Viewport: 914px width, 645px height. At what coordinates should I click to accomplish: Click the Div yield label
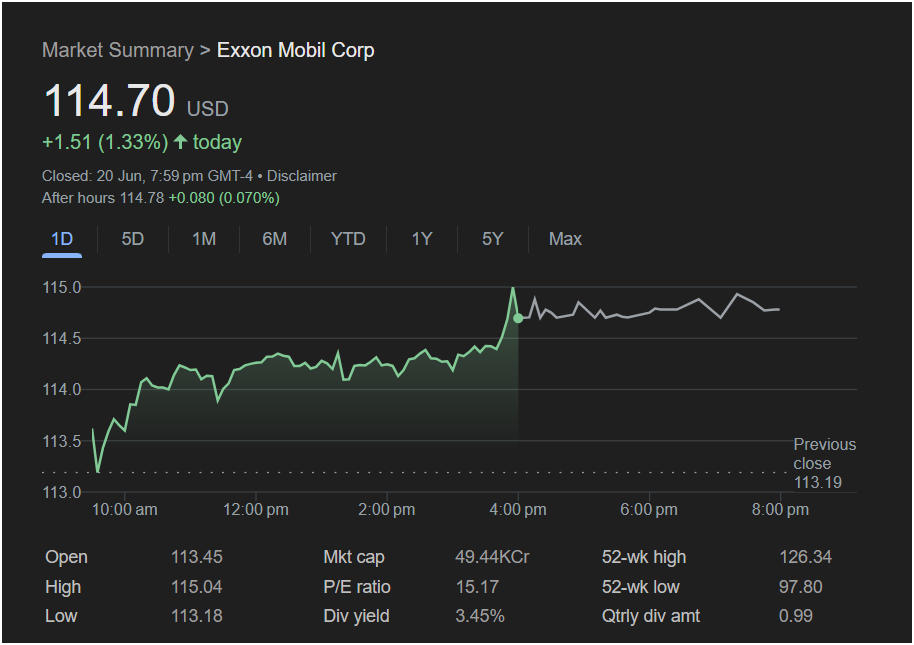pos(356,616)
